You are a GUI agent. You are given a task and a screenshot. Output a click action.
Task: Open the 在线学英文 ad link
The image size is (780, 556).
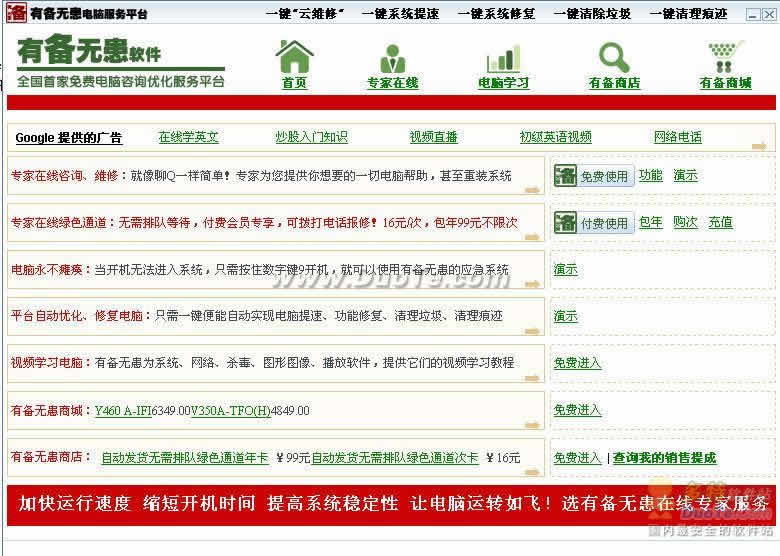coord(189,137)
